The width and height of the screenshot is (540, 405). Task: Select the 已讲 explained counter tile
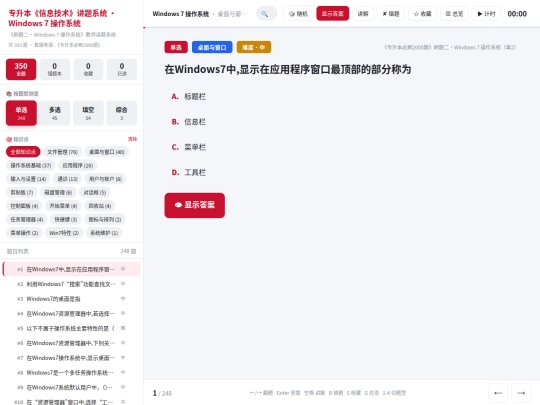122,69
